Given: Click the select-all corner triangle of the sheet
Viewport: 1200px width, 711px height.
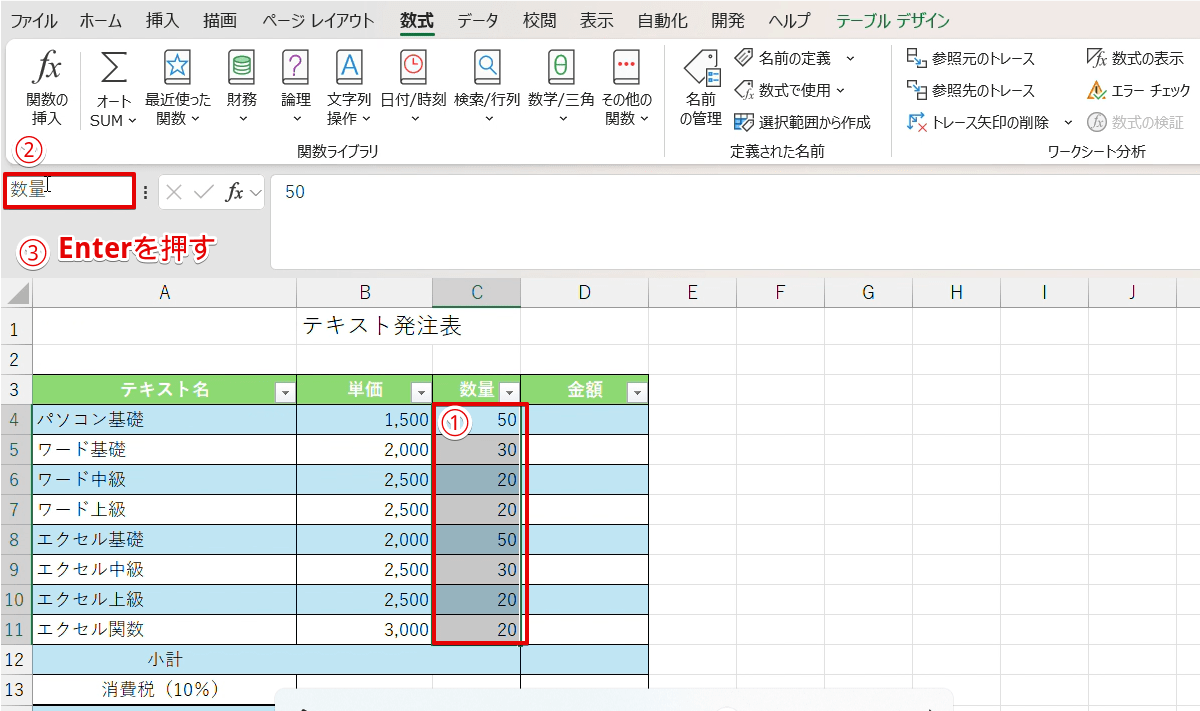Looking at the screenshot, I should click(16, 292).
